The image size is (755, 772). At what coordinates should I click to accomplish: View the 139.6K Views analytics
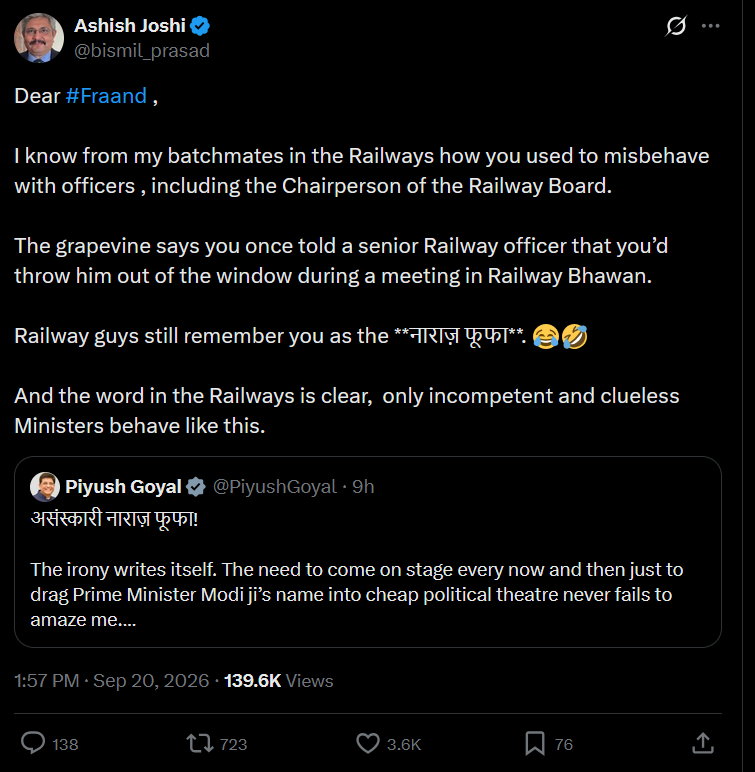coord(279,681)
